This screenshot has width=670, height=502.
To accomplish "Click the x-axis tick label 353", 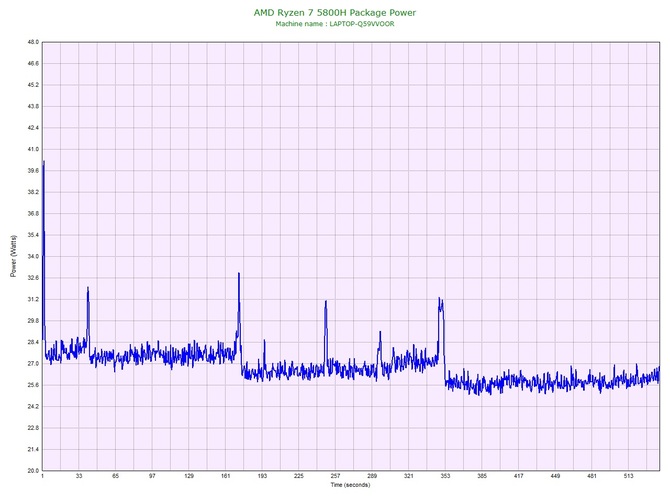I will coord(445,476).
